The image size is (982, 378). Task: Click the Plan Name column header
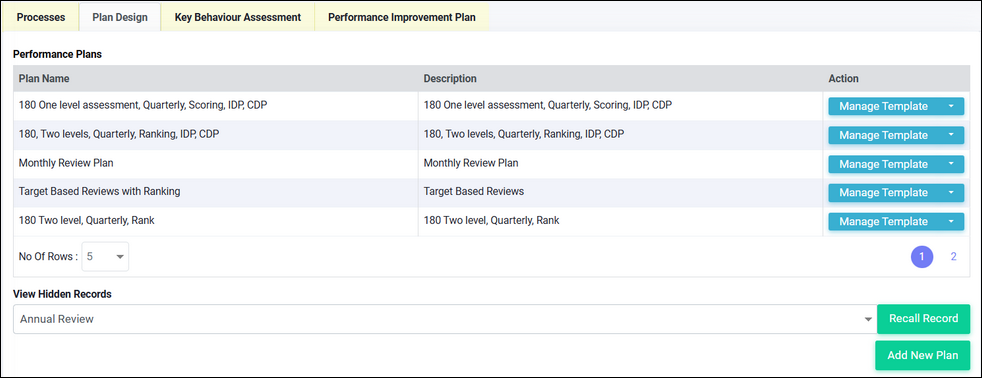44,79
